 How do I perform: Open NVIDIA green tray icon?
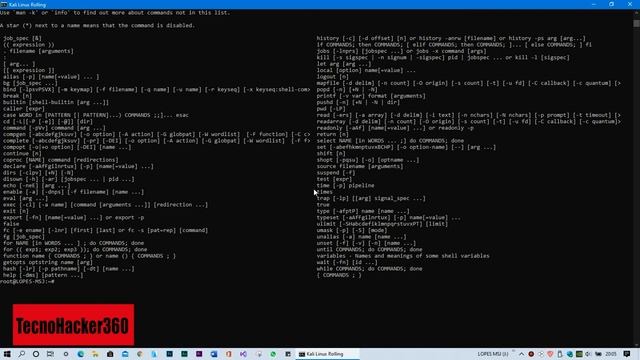point(579,354)
